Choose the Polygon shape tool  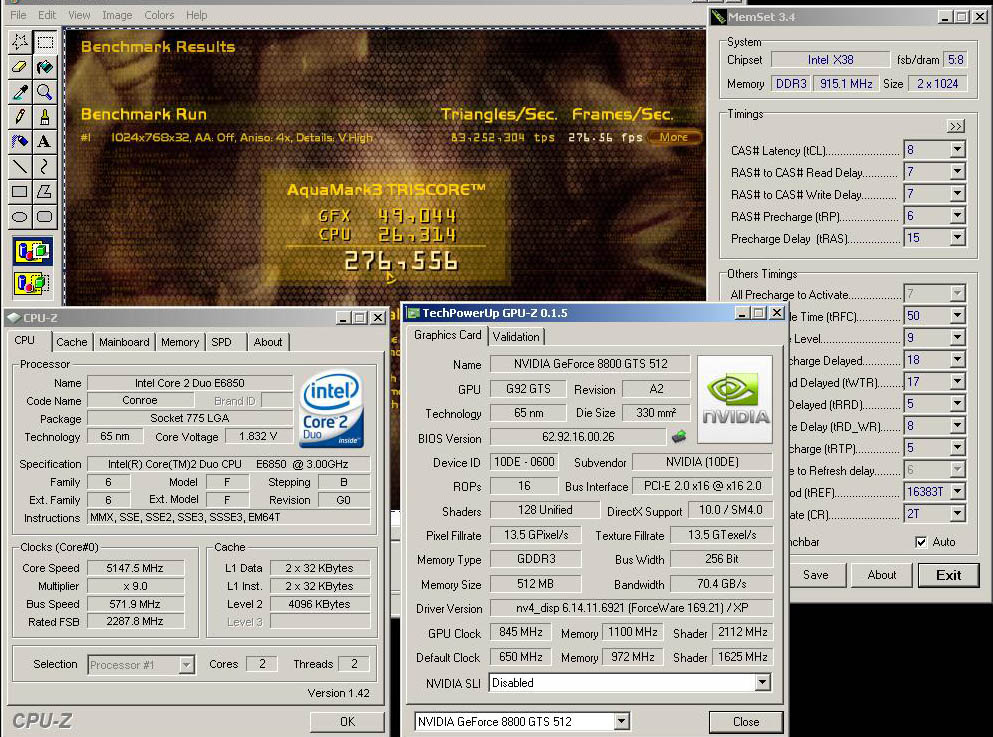point(44,191)
